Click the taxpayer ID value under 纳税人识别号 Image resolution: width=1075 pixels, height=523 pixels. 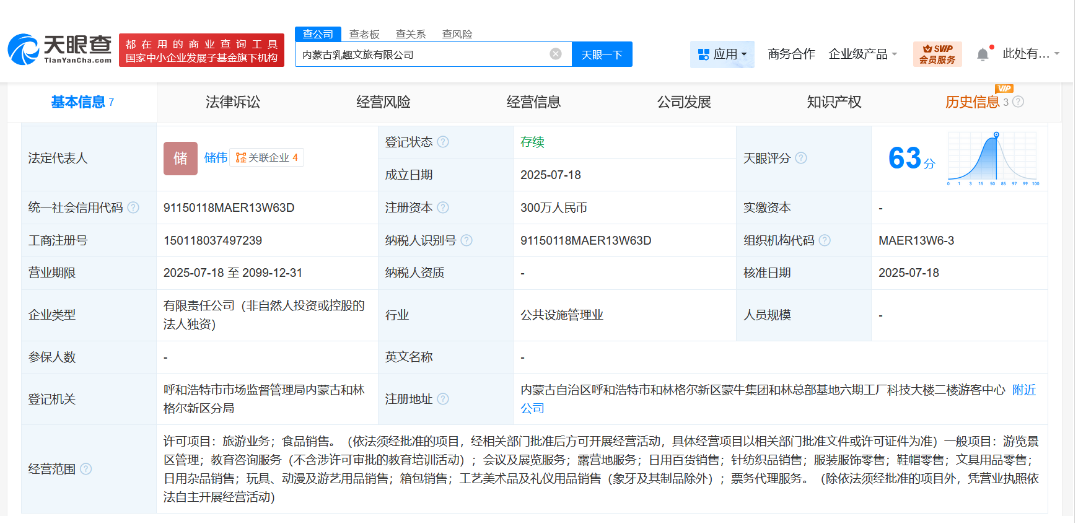(586, 241)
